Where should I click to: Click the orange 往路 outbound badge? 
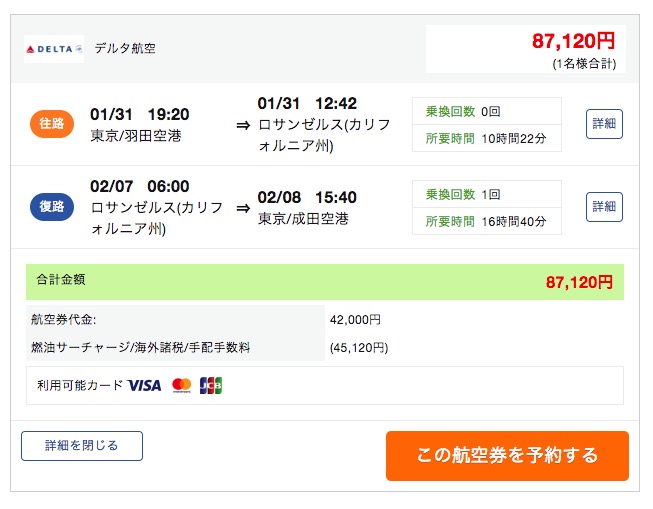pyautogui.click(x=51, y=124)
